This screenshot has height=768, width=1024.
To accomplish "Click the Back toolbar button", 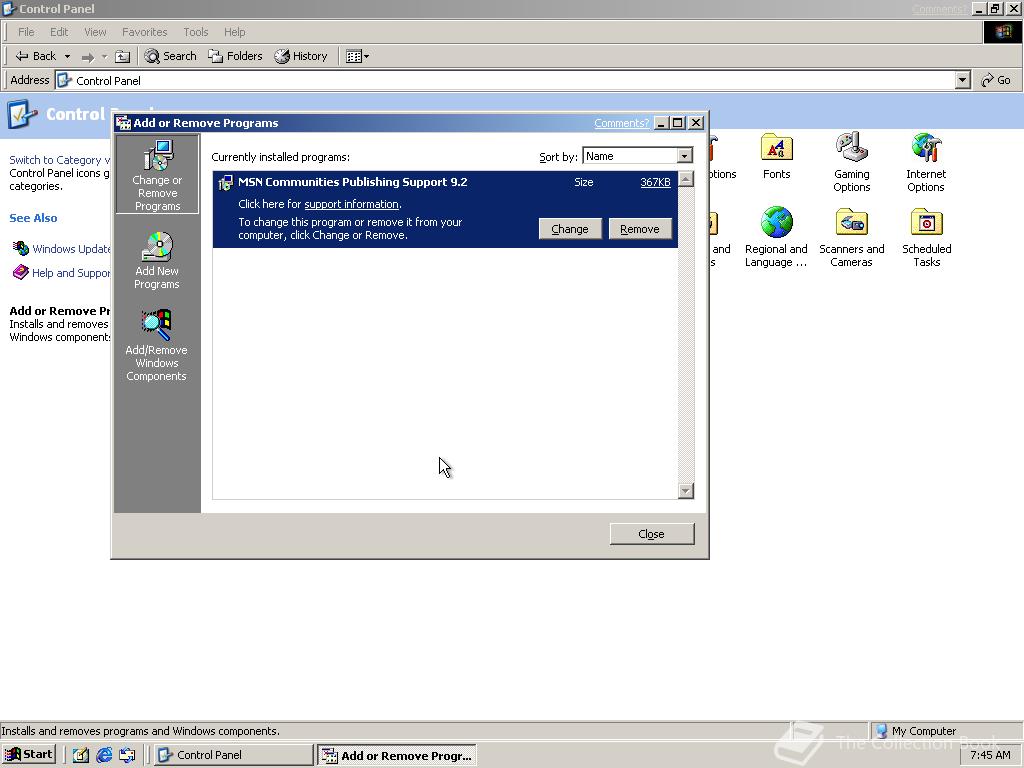I will pyautogui.click(x=36, y=56).
